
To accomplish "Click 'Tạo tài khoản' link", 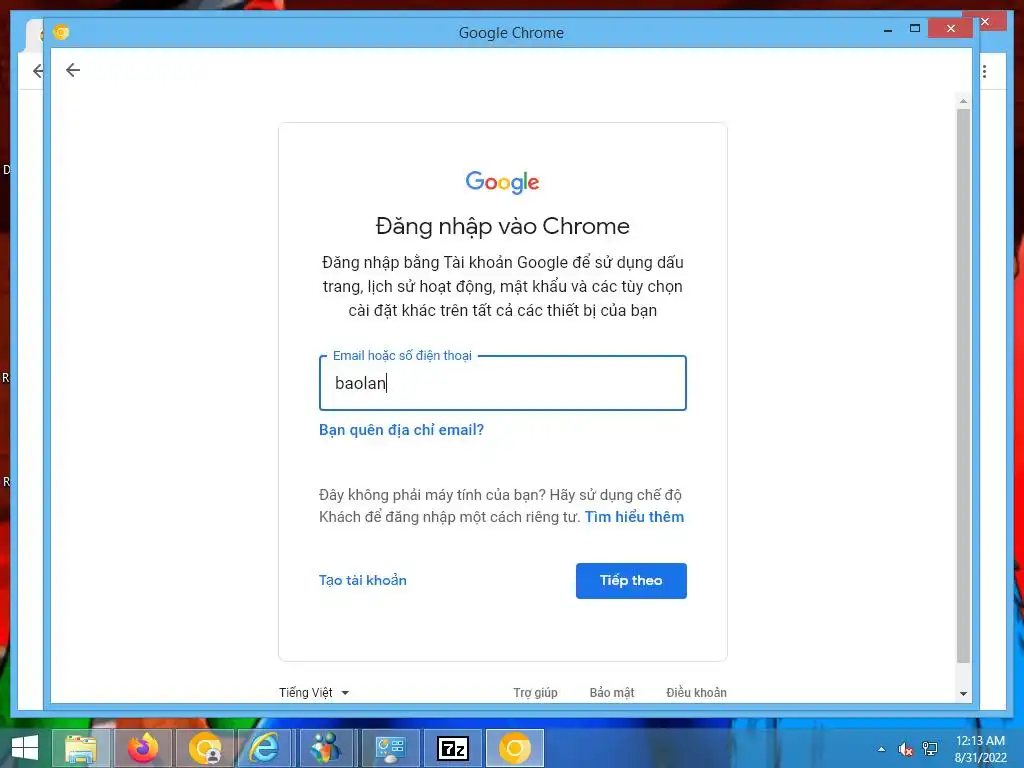I will pyautogui.click(x=362, y=581).
